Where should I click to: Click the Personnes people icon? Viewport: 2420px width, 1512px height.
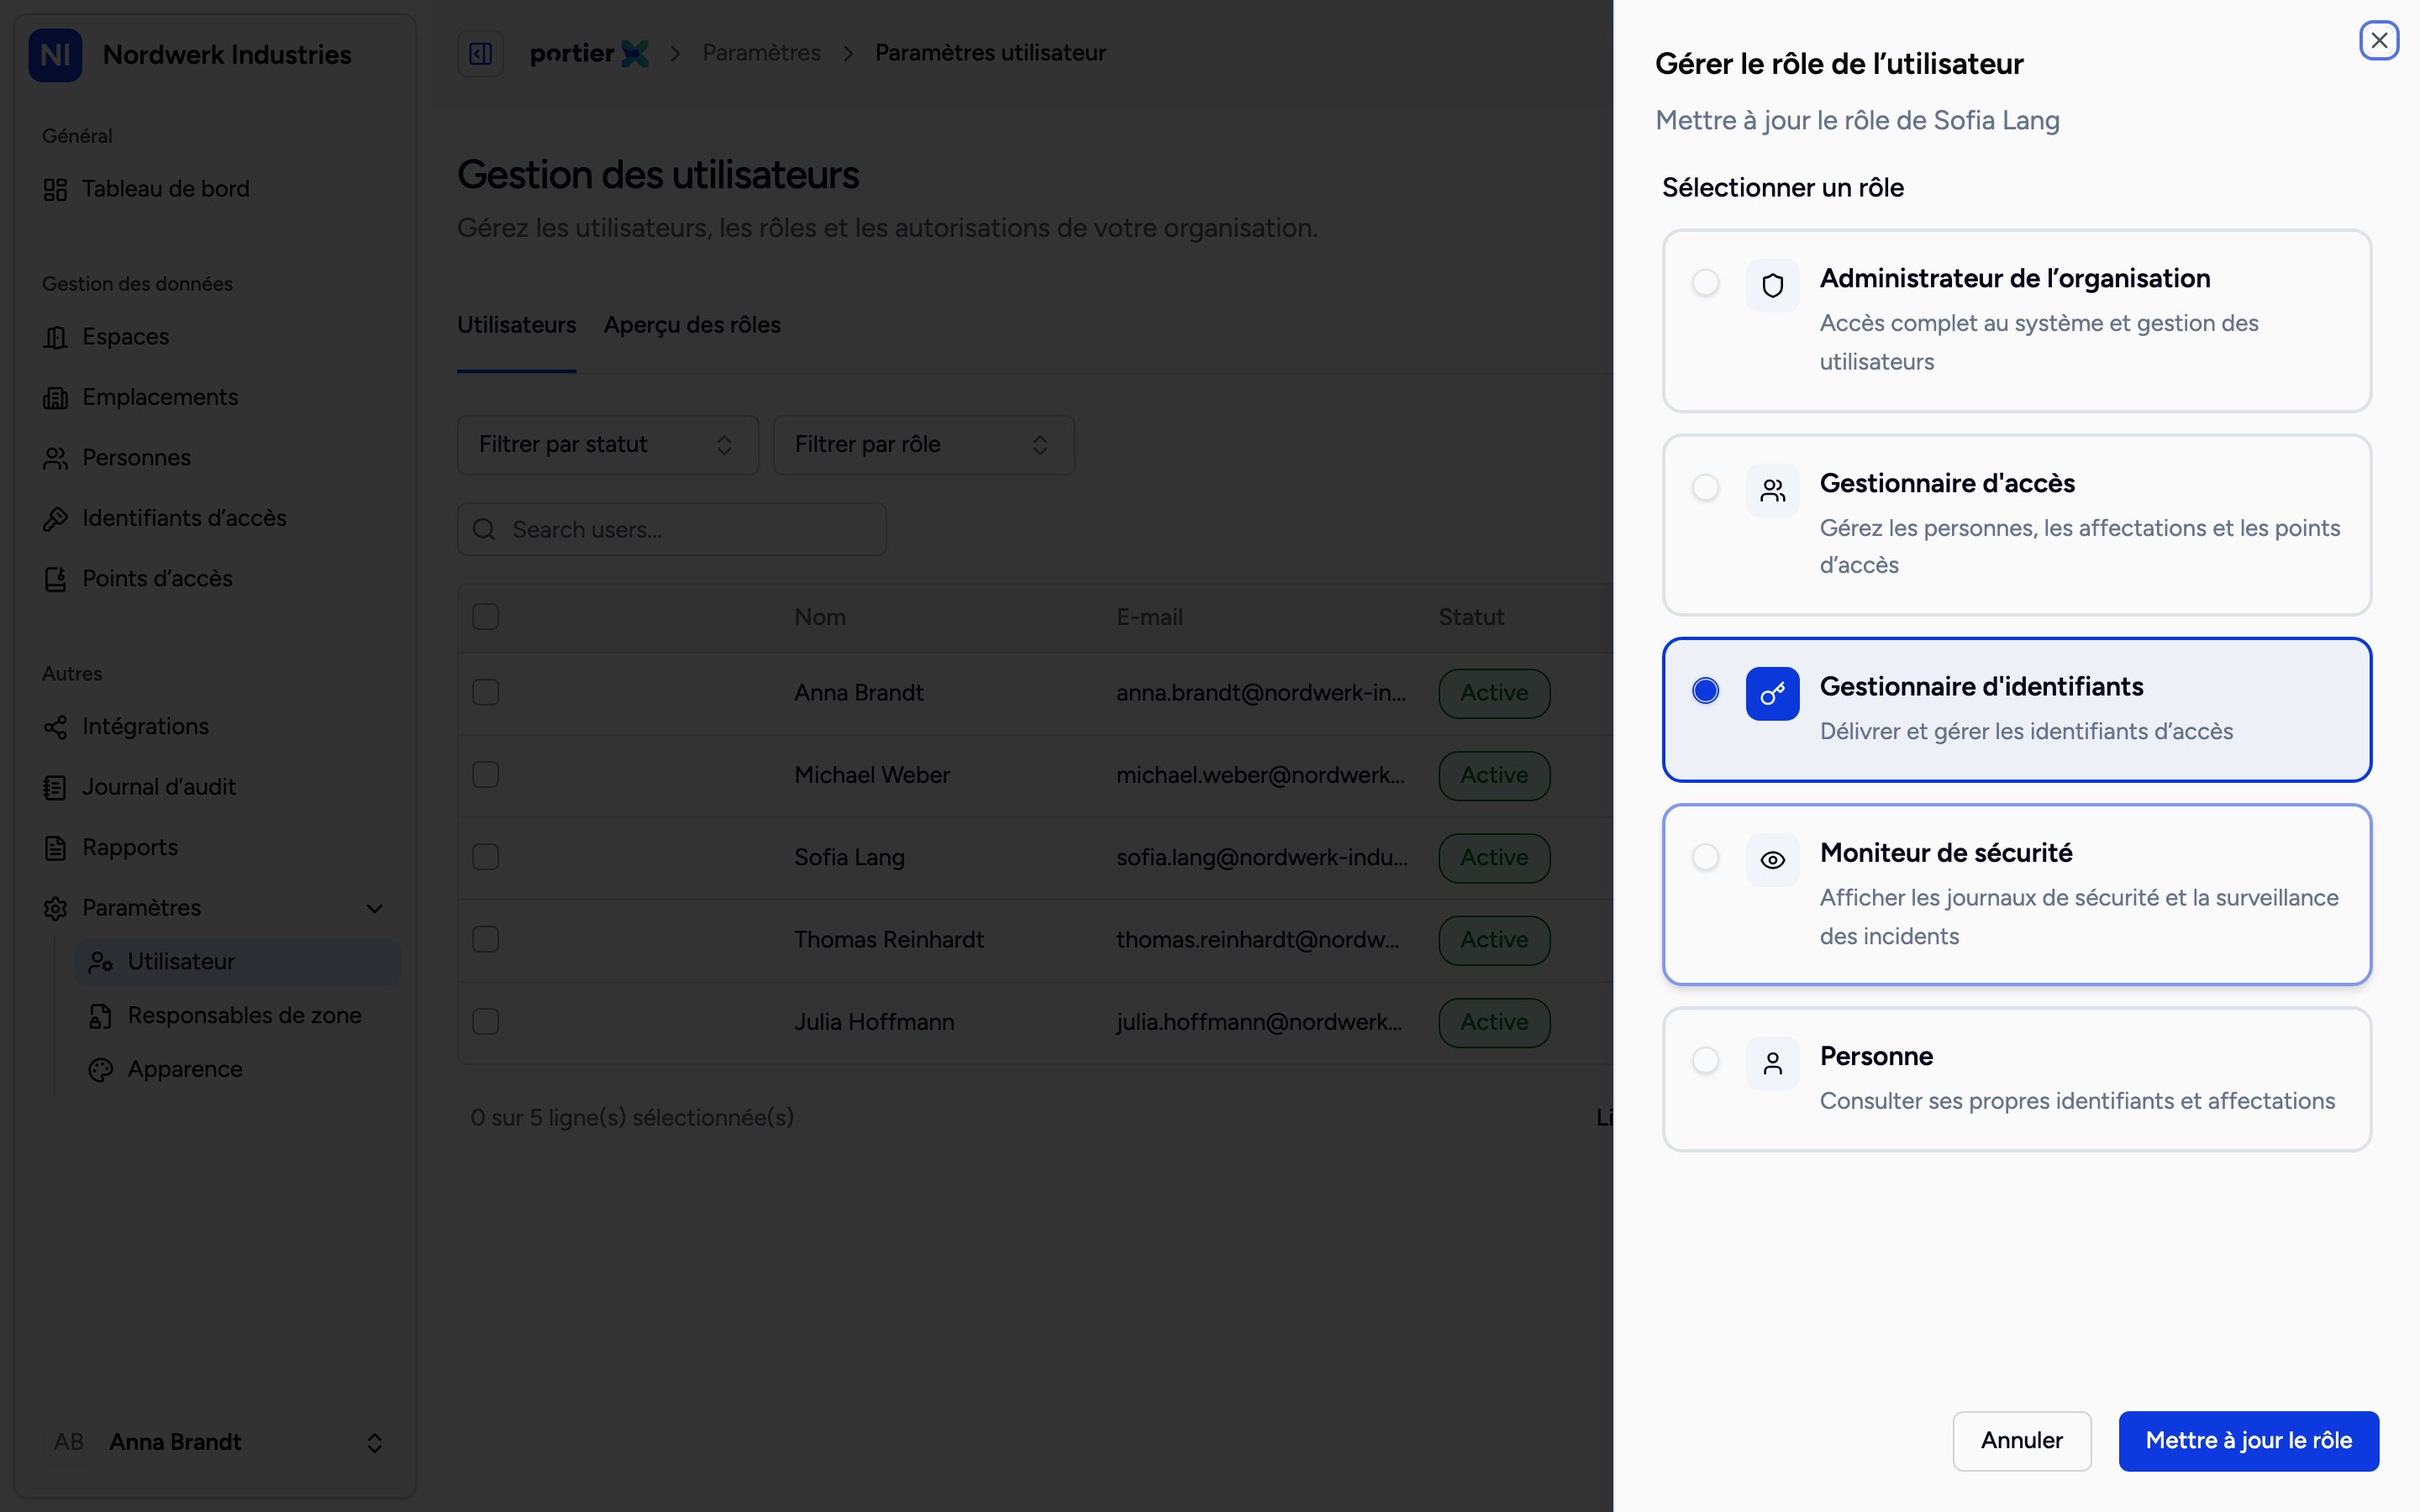[x=55, y=458]
